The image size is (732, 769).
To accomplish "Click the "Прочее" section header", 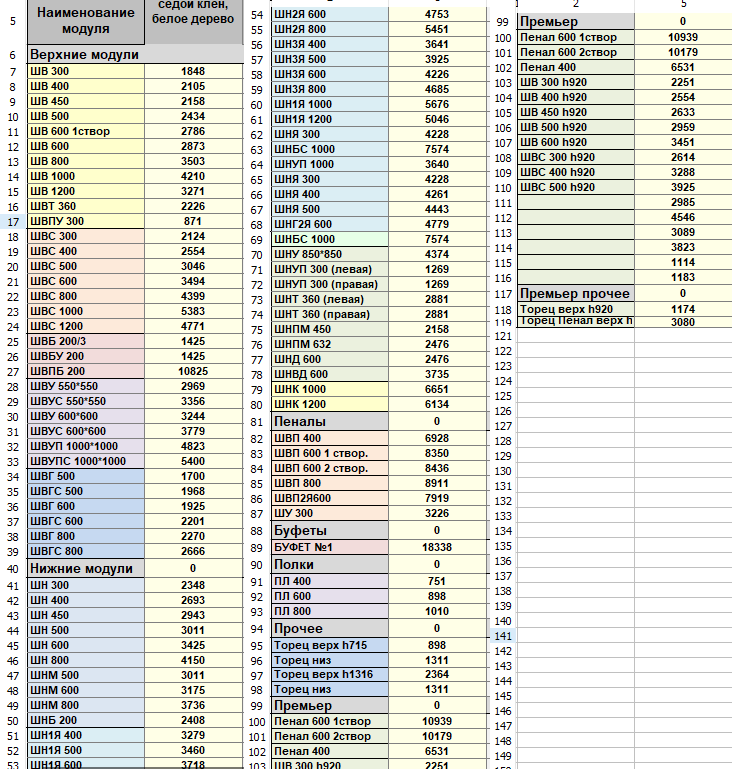I will pos(330,628).
